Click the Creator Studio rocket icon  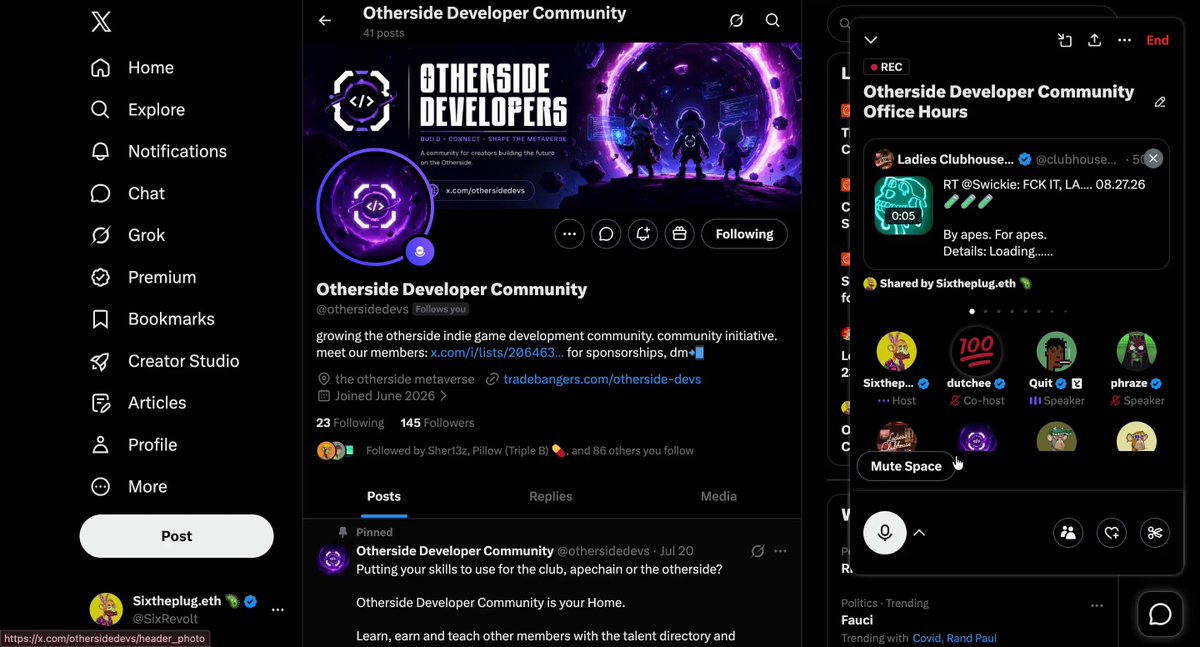click(x=100, y=361)
